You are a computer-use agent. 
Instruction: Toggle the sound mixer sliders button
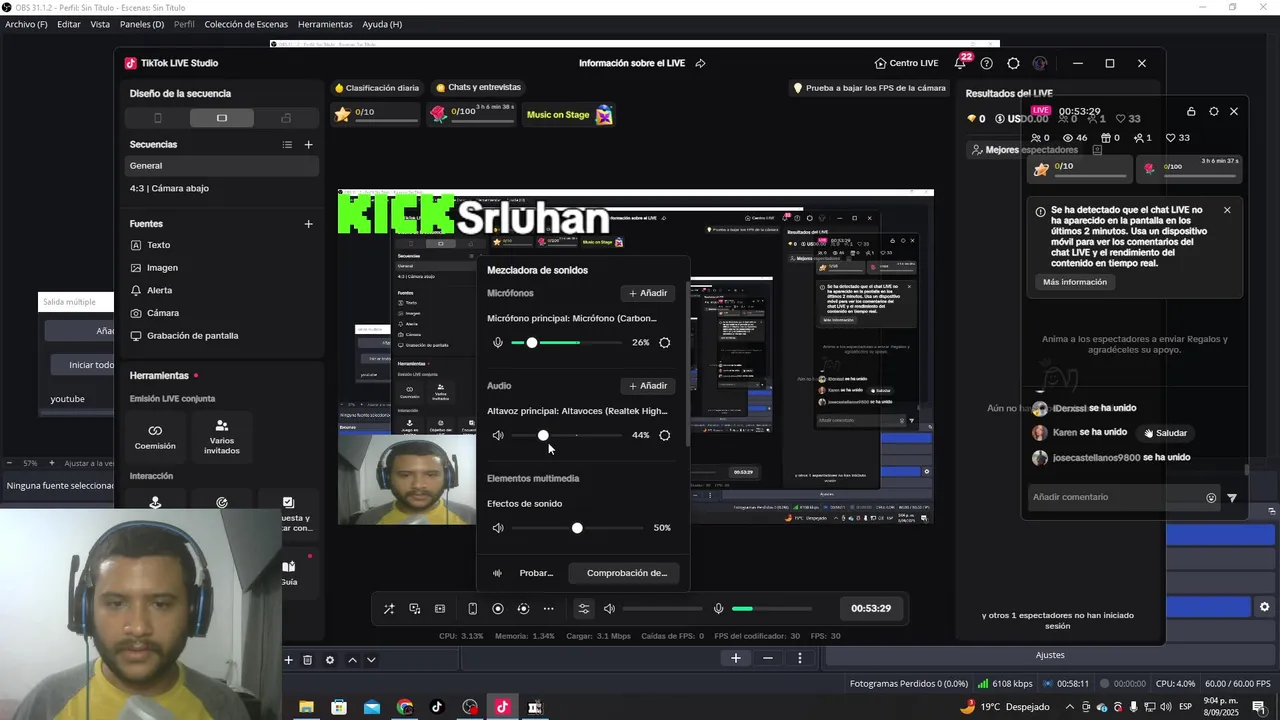click(x=584, y=608)
